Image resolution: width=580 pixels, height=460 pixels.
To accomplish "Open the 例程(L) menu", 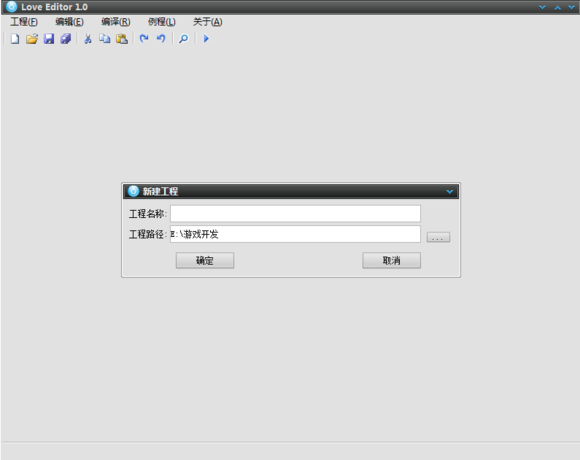I will (x=162, y=22).
